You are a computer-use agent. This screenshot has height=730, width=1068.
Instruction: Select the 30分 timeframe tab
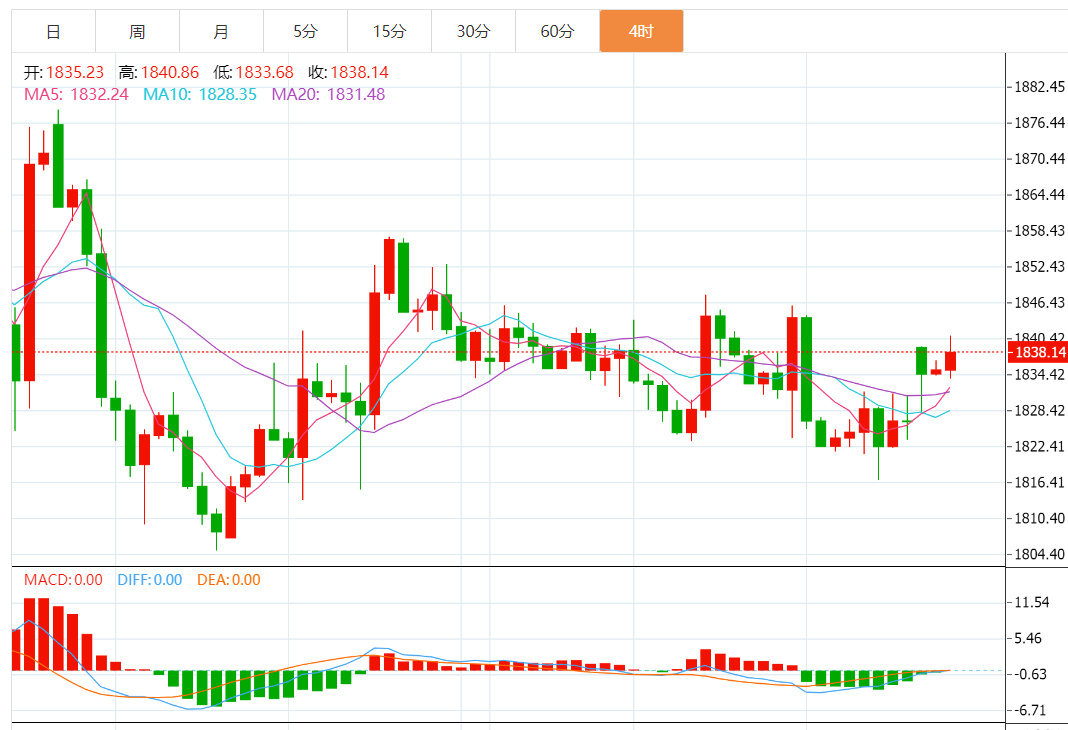473,31
